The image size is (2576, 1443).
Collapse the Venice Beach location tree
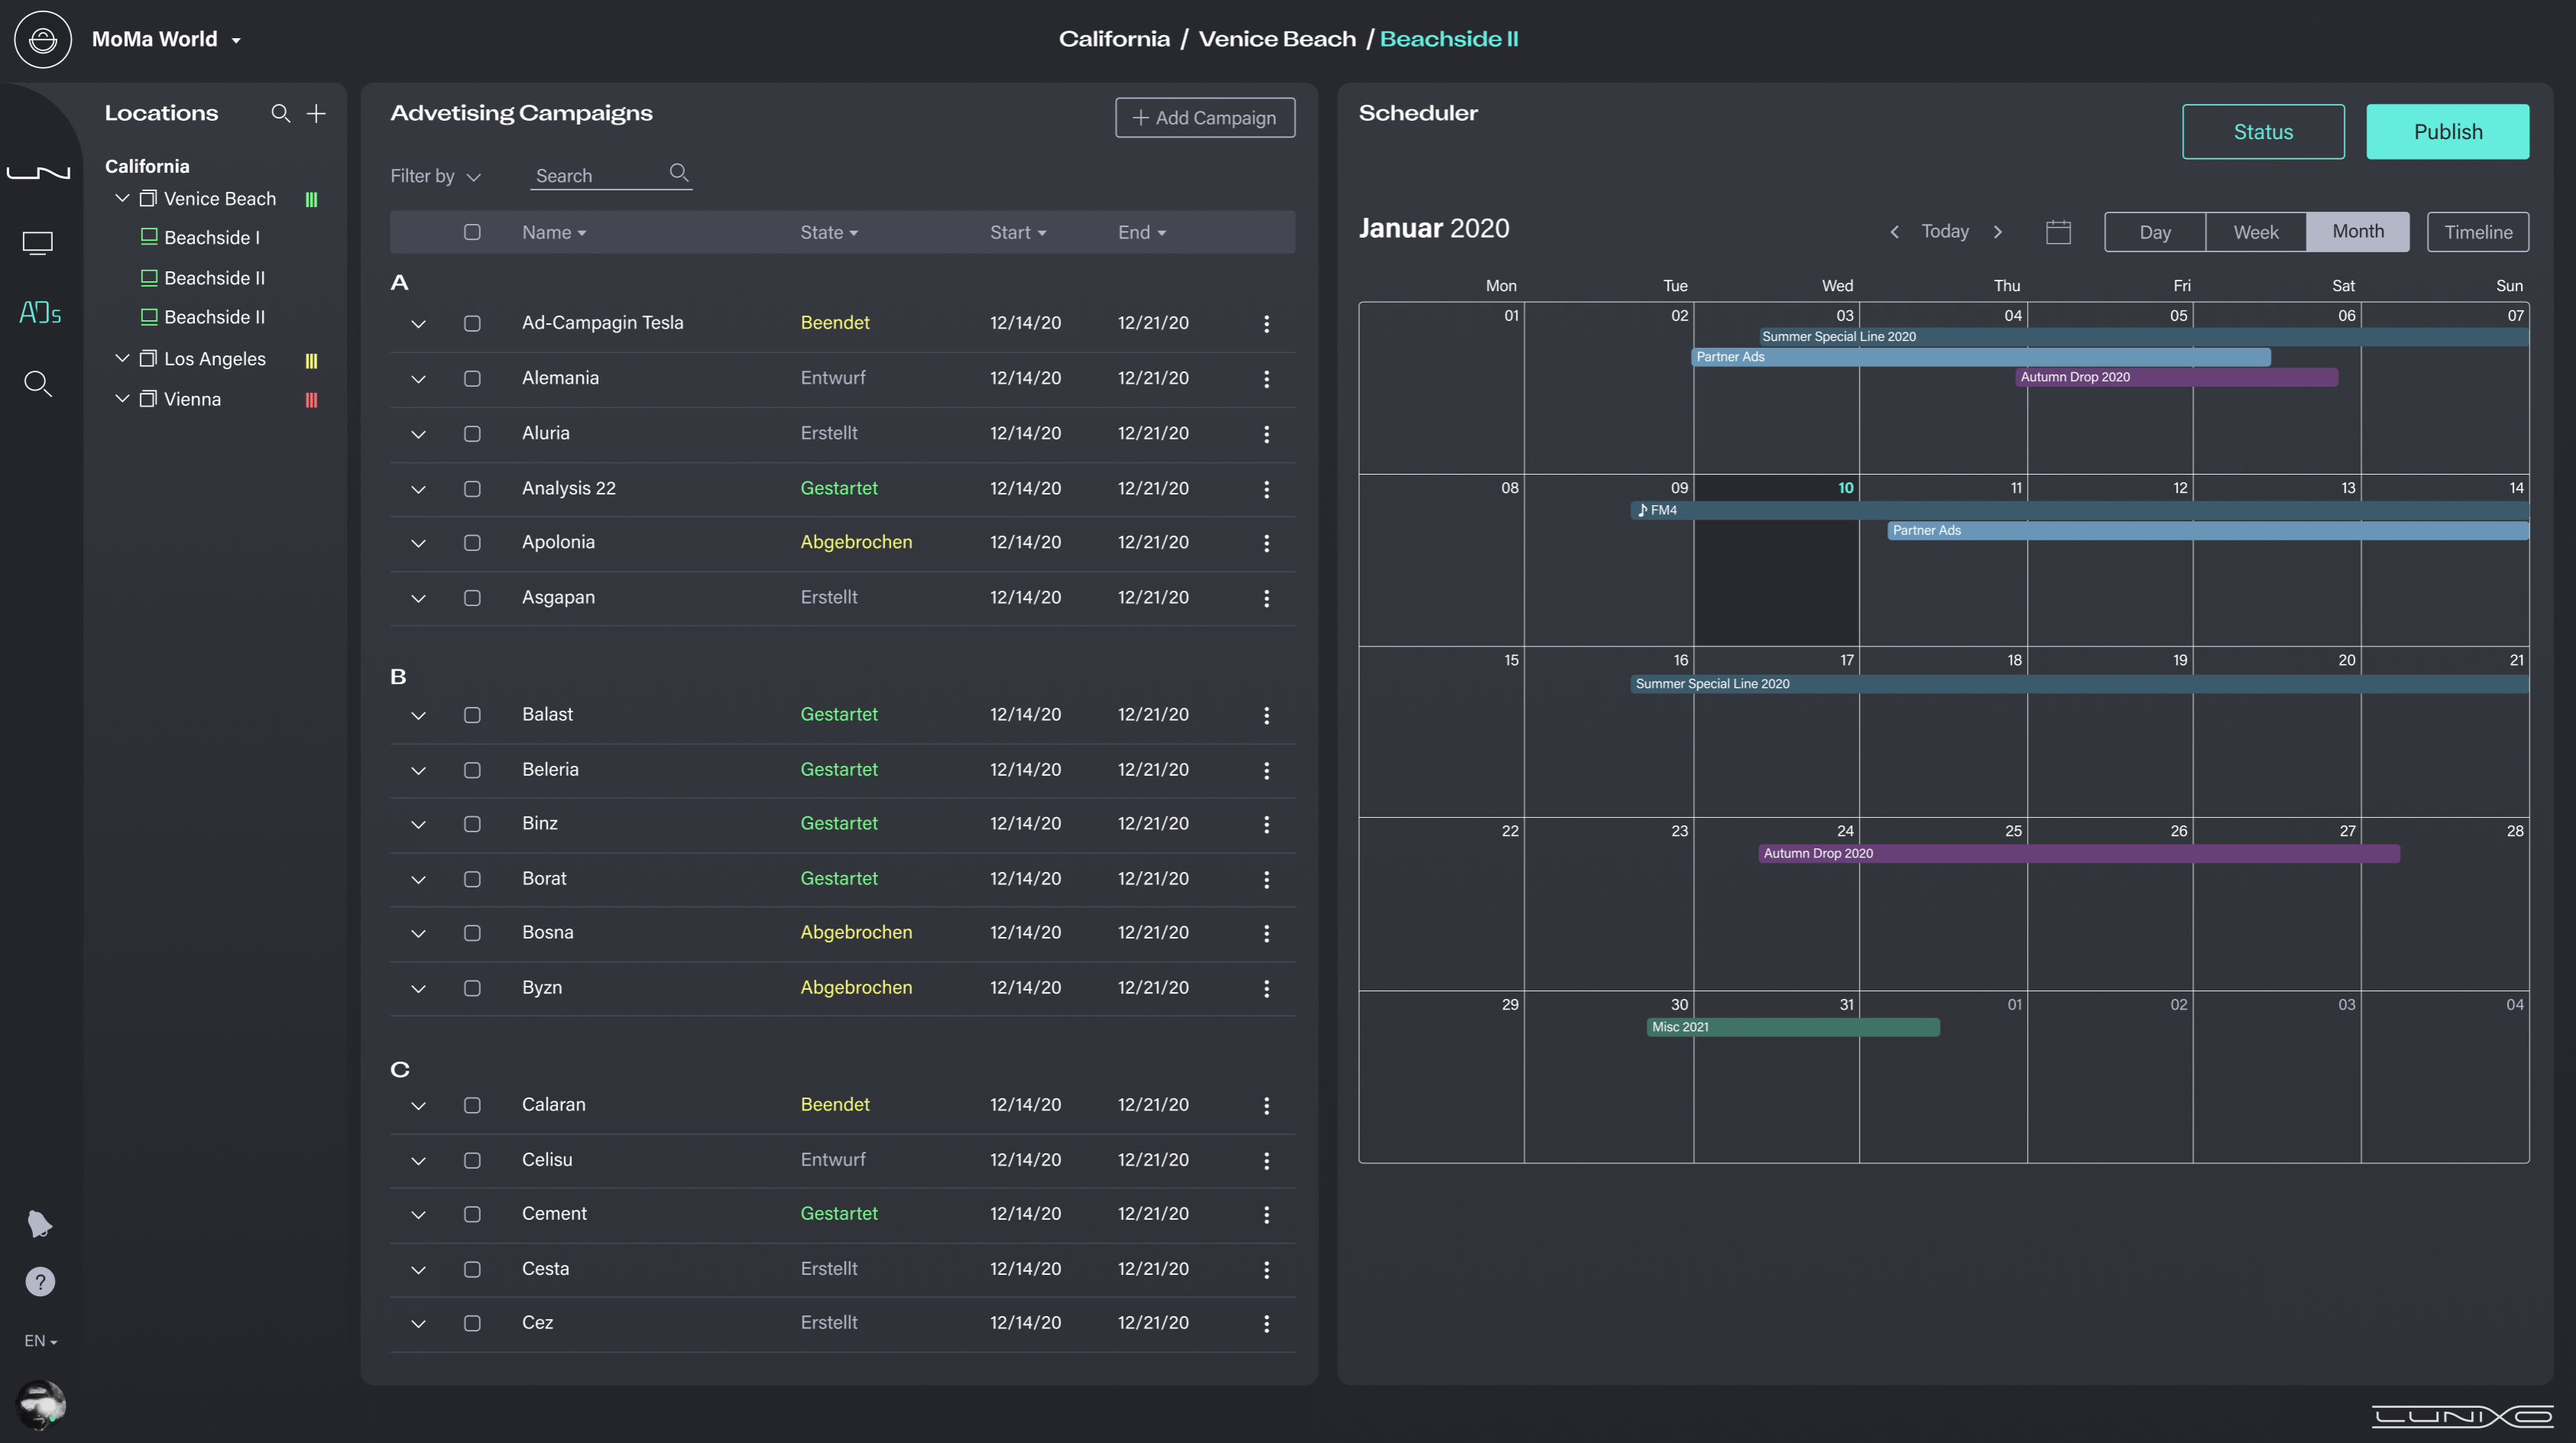click(x=123, y=198)
